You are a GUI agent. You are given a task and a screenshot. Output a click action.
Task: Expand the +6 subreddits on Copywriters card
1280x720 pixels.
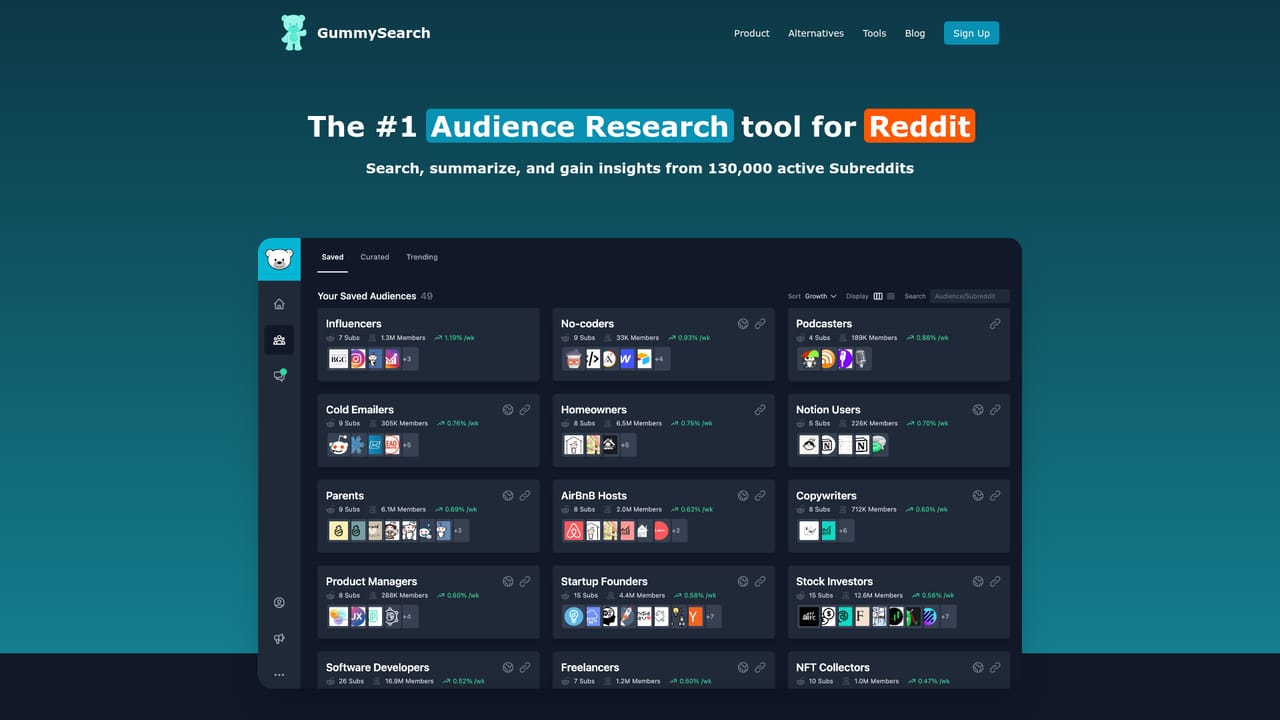(843, 531)
